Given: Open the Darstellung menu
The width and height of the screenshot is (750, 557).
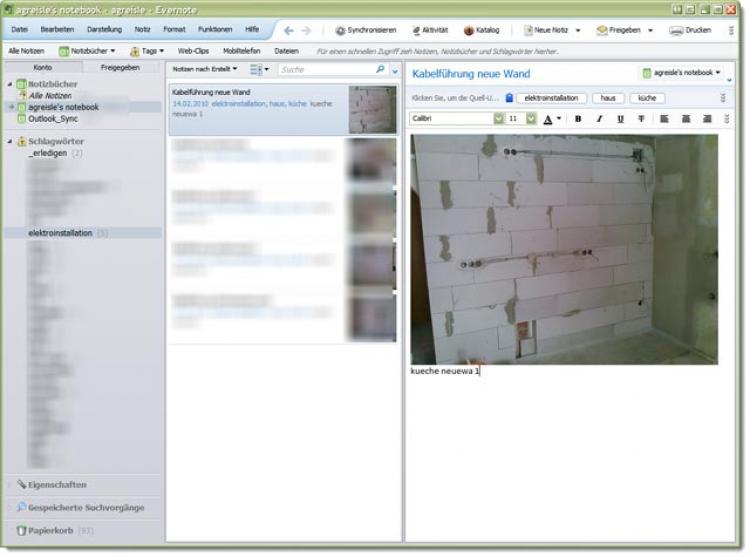Looking at the screenshot, I should pos(104,29).
